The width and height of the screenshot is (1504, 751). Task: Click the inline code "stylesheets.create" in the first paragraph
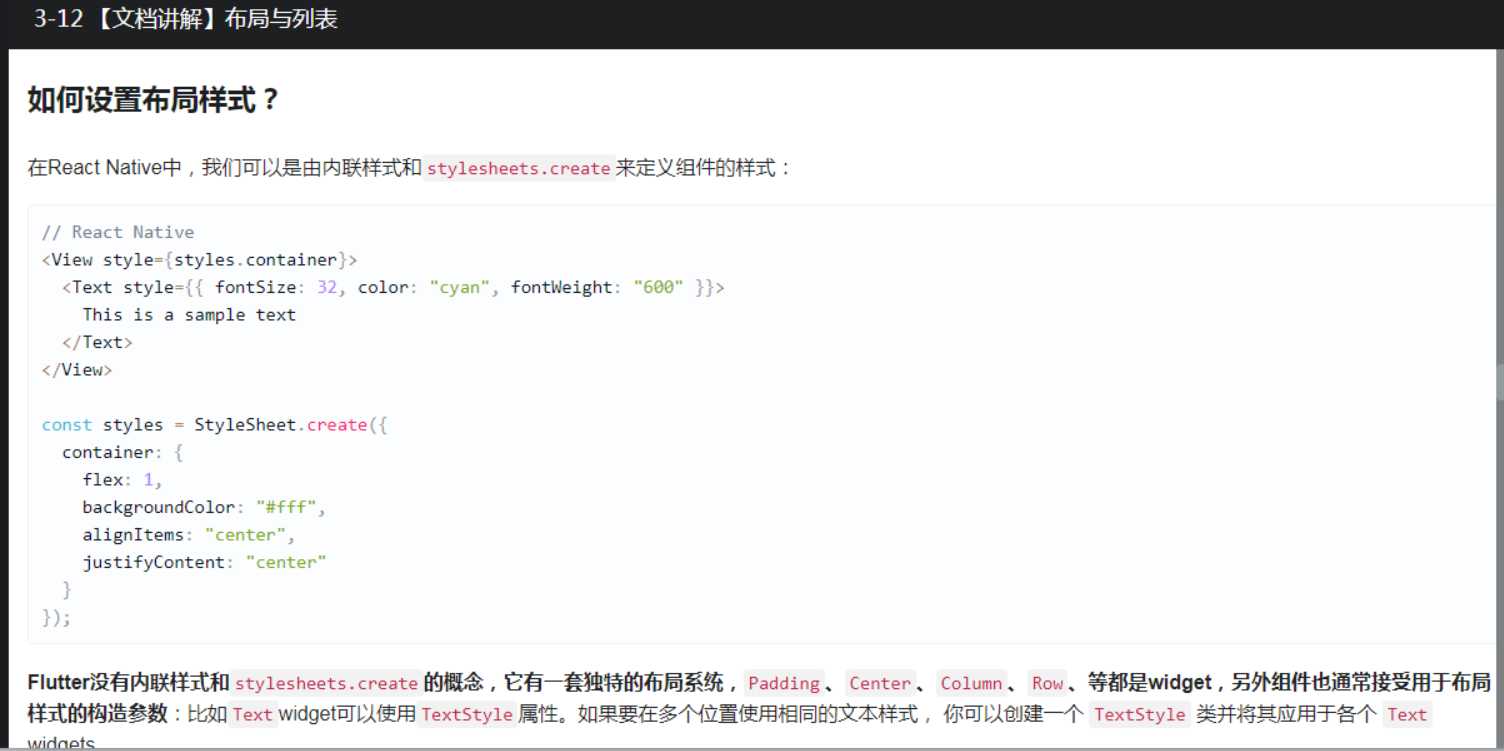tap(518, 169)
